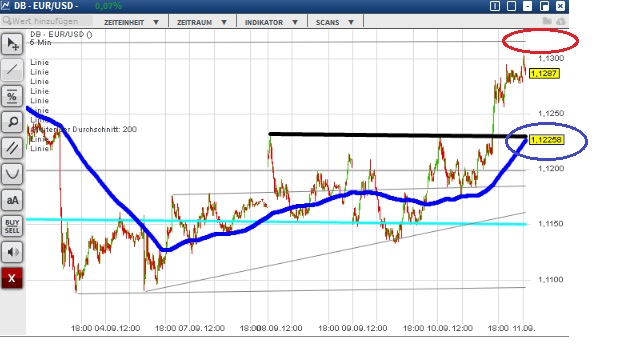Click the restore window button

coord(544,6)
